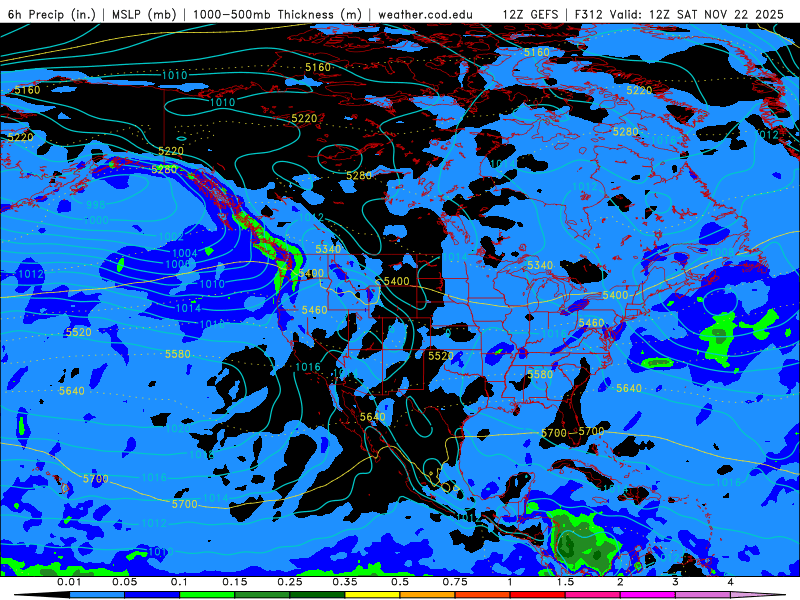Click the magenta 2 inch legend swatch
This screenshot has width=800, height=600.
[648, 595]
